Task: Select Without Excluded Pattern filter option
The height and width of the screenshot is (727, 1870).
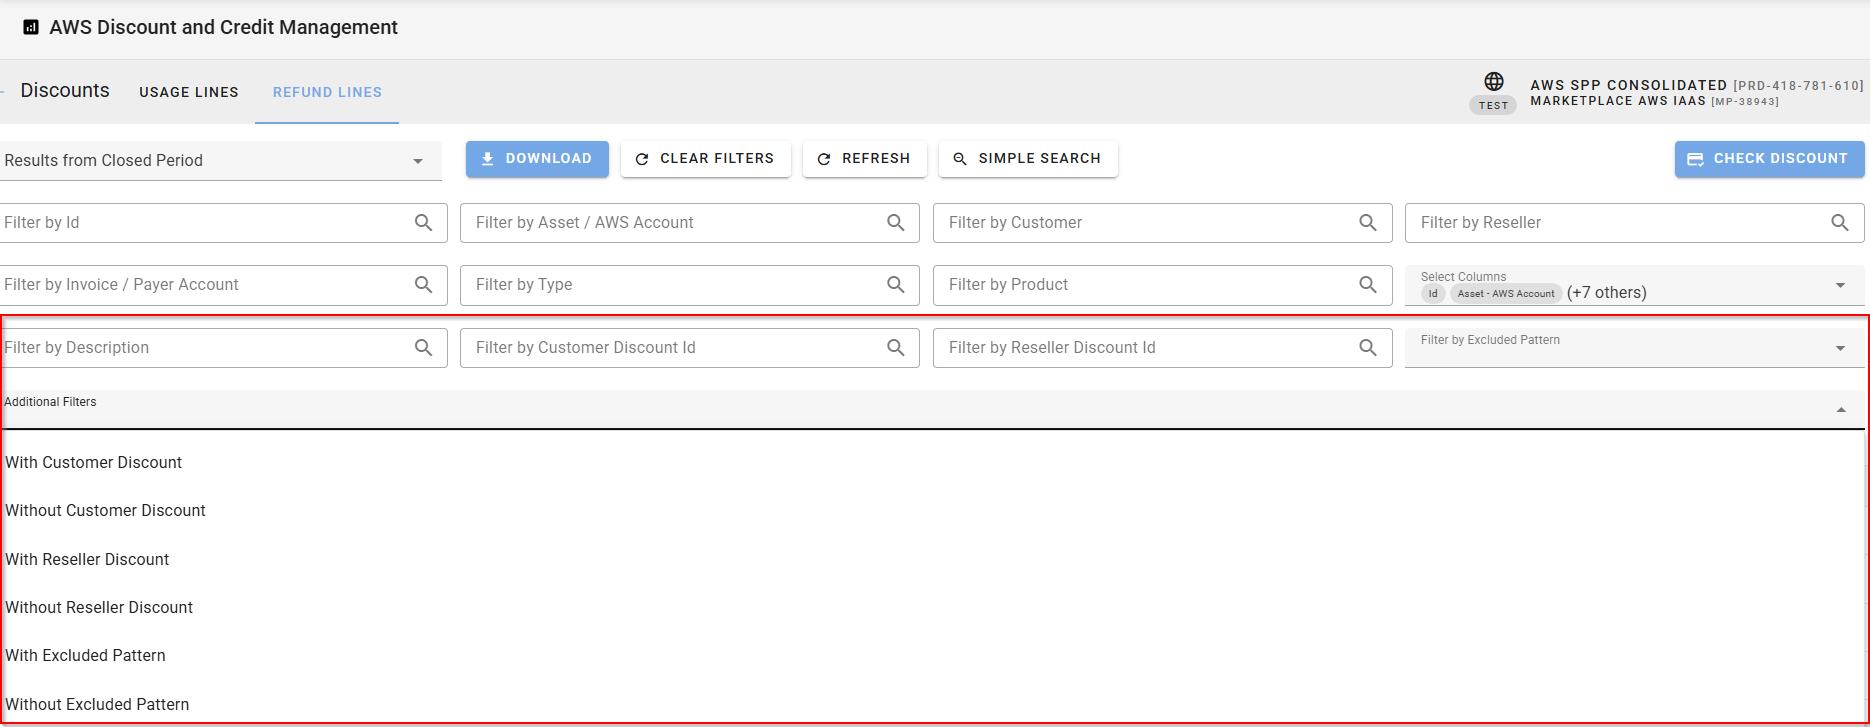Action: pos(97,704)
